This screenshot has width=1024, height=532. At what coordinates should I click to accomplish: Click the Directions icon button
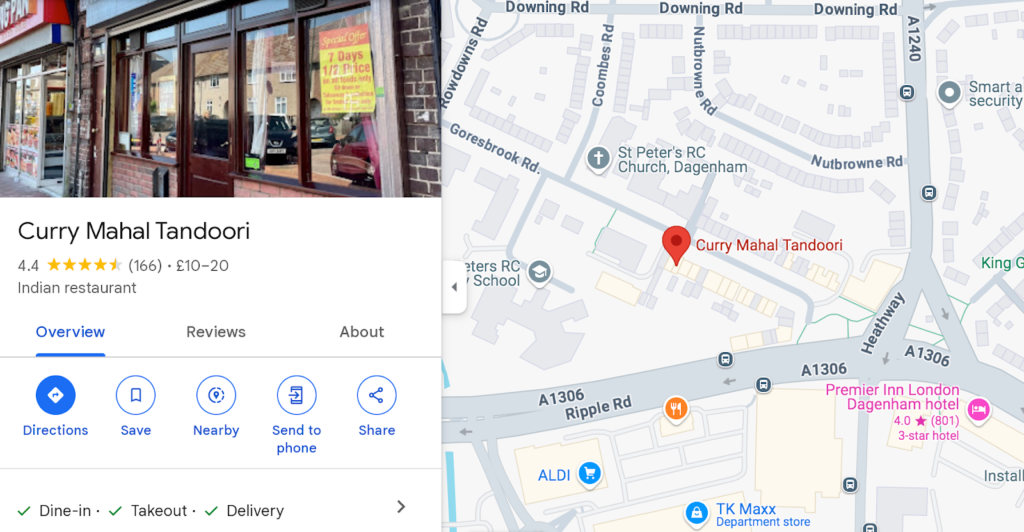[x=56, y=395]
